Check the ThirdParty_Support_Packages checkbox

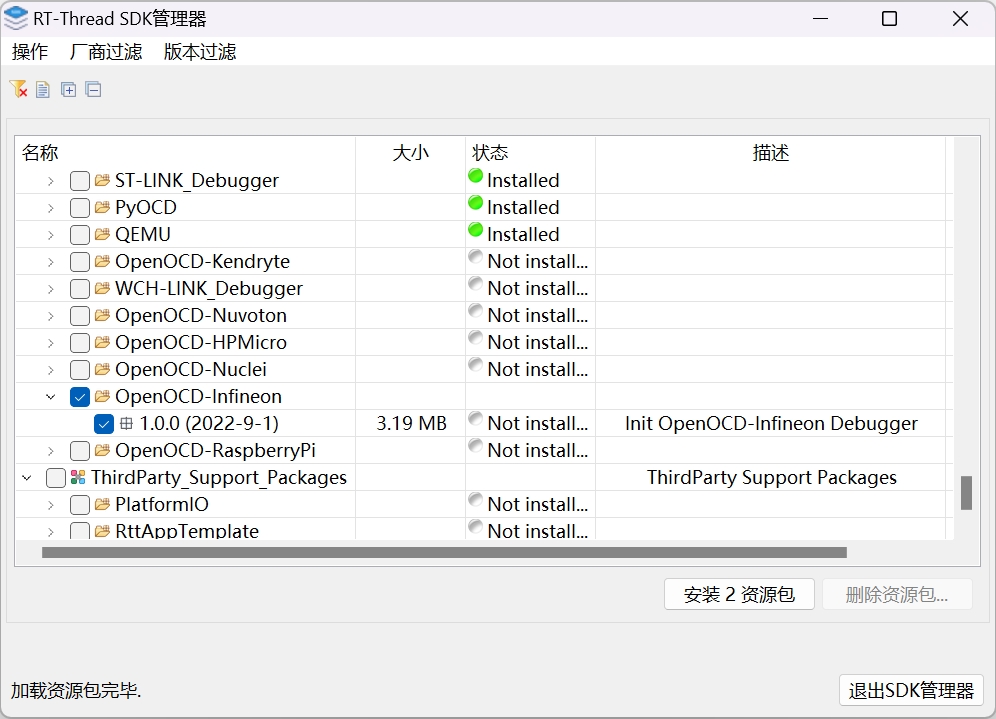(x=56, y=477)
